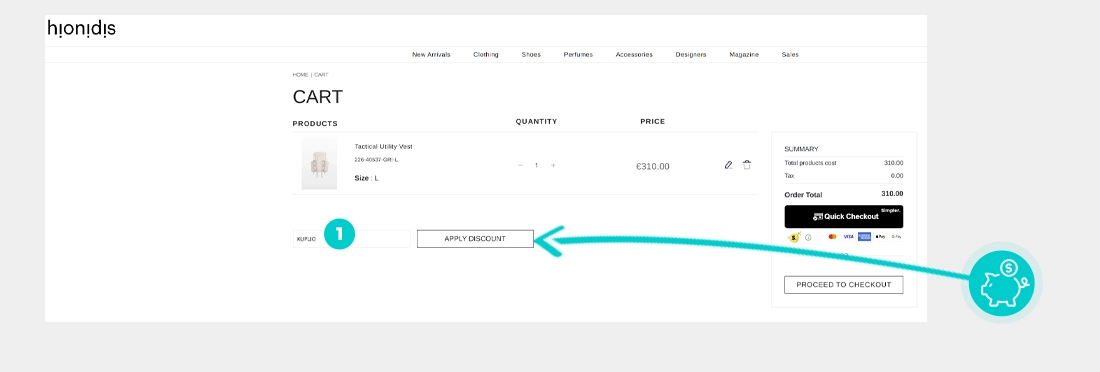
Task: Focus the discount code input field
Action: (x=351, y=239)
